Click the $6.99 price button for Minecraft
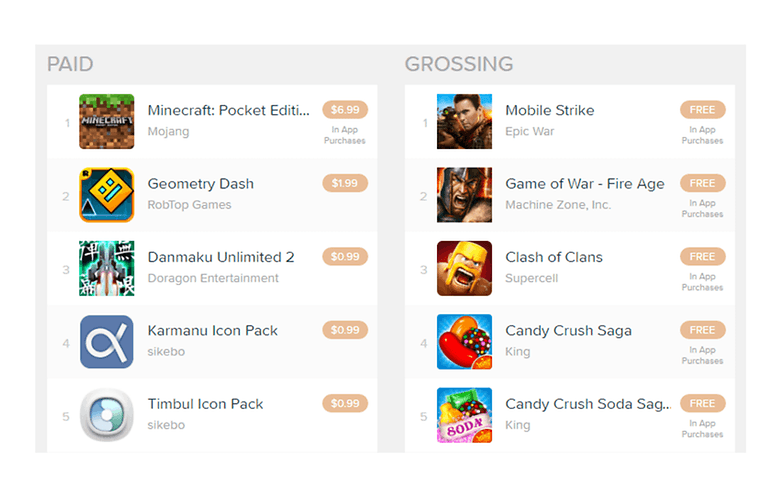Viewport: 782px width, 498px height. (345, 110)
